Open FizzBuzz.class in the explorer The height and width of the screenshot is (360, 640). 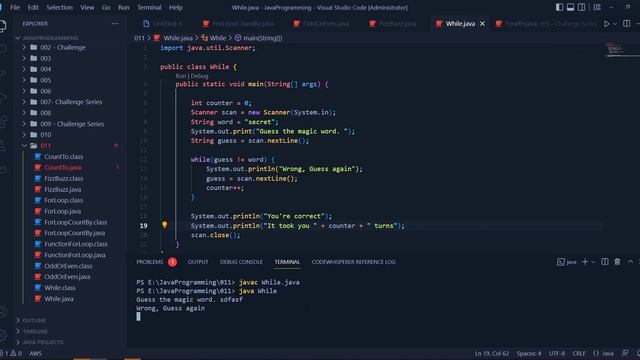pyautogui.click(x=64, y=178)
